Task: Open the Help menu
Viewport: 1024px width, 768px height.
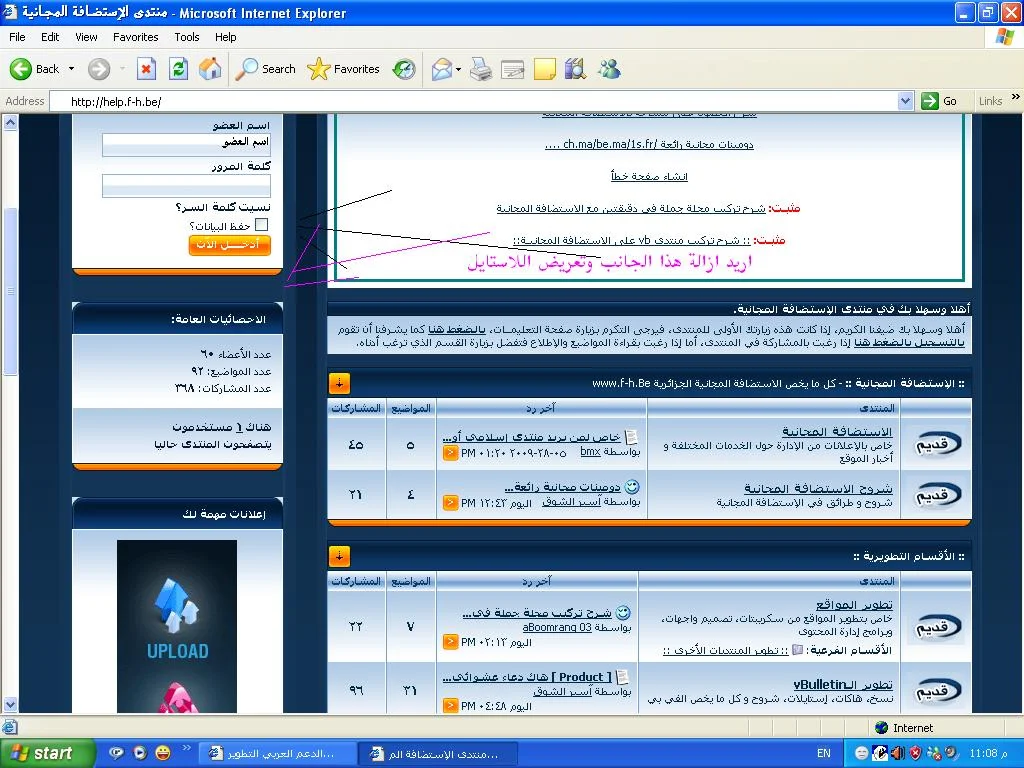Action: [226, 37]
